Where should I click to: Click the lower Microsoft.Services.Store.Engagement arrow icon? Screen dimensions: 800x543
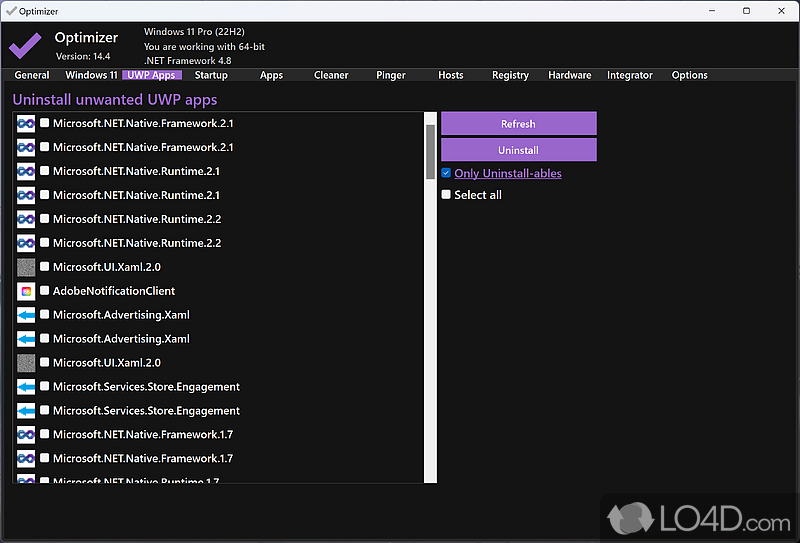[26, 411]
